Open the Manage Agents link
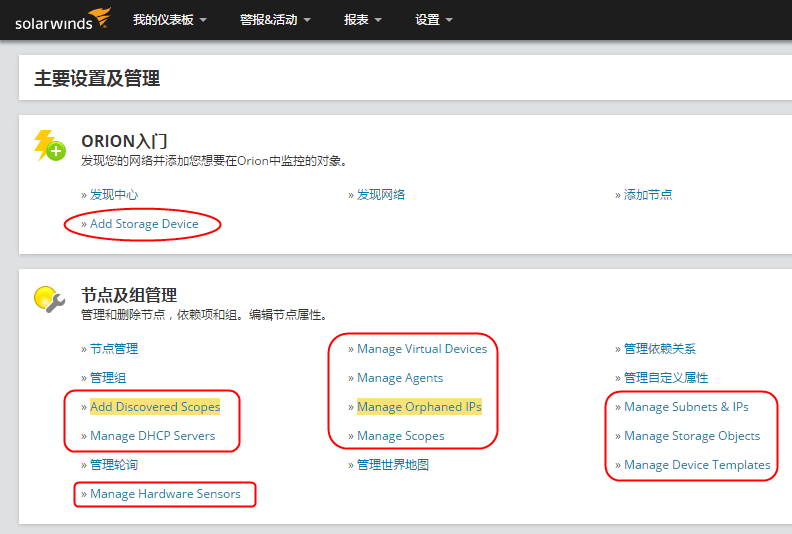This screenshot has height=534, width=792. tap(400, 378)
